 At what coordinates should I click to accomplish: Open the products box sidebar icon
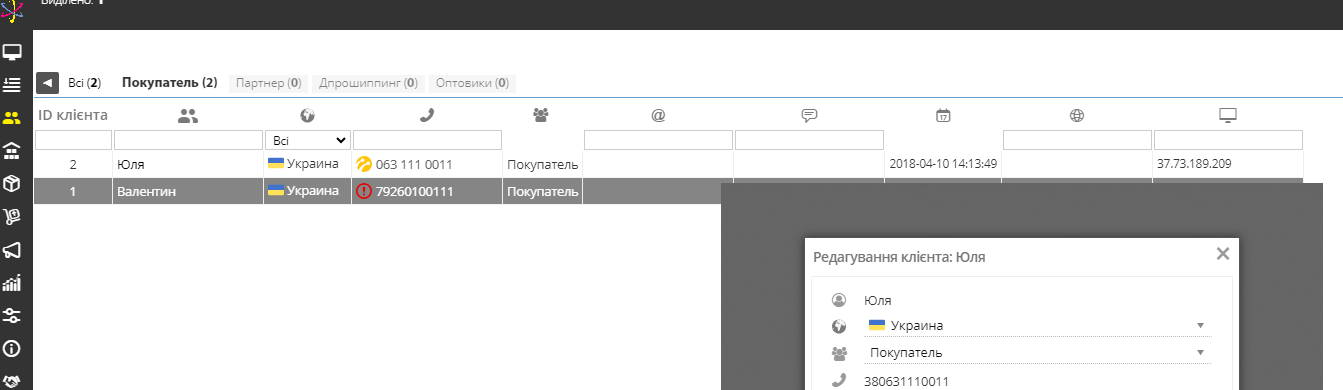tap(12, 184)
